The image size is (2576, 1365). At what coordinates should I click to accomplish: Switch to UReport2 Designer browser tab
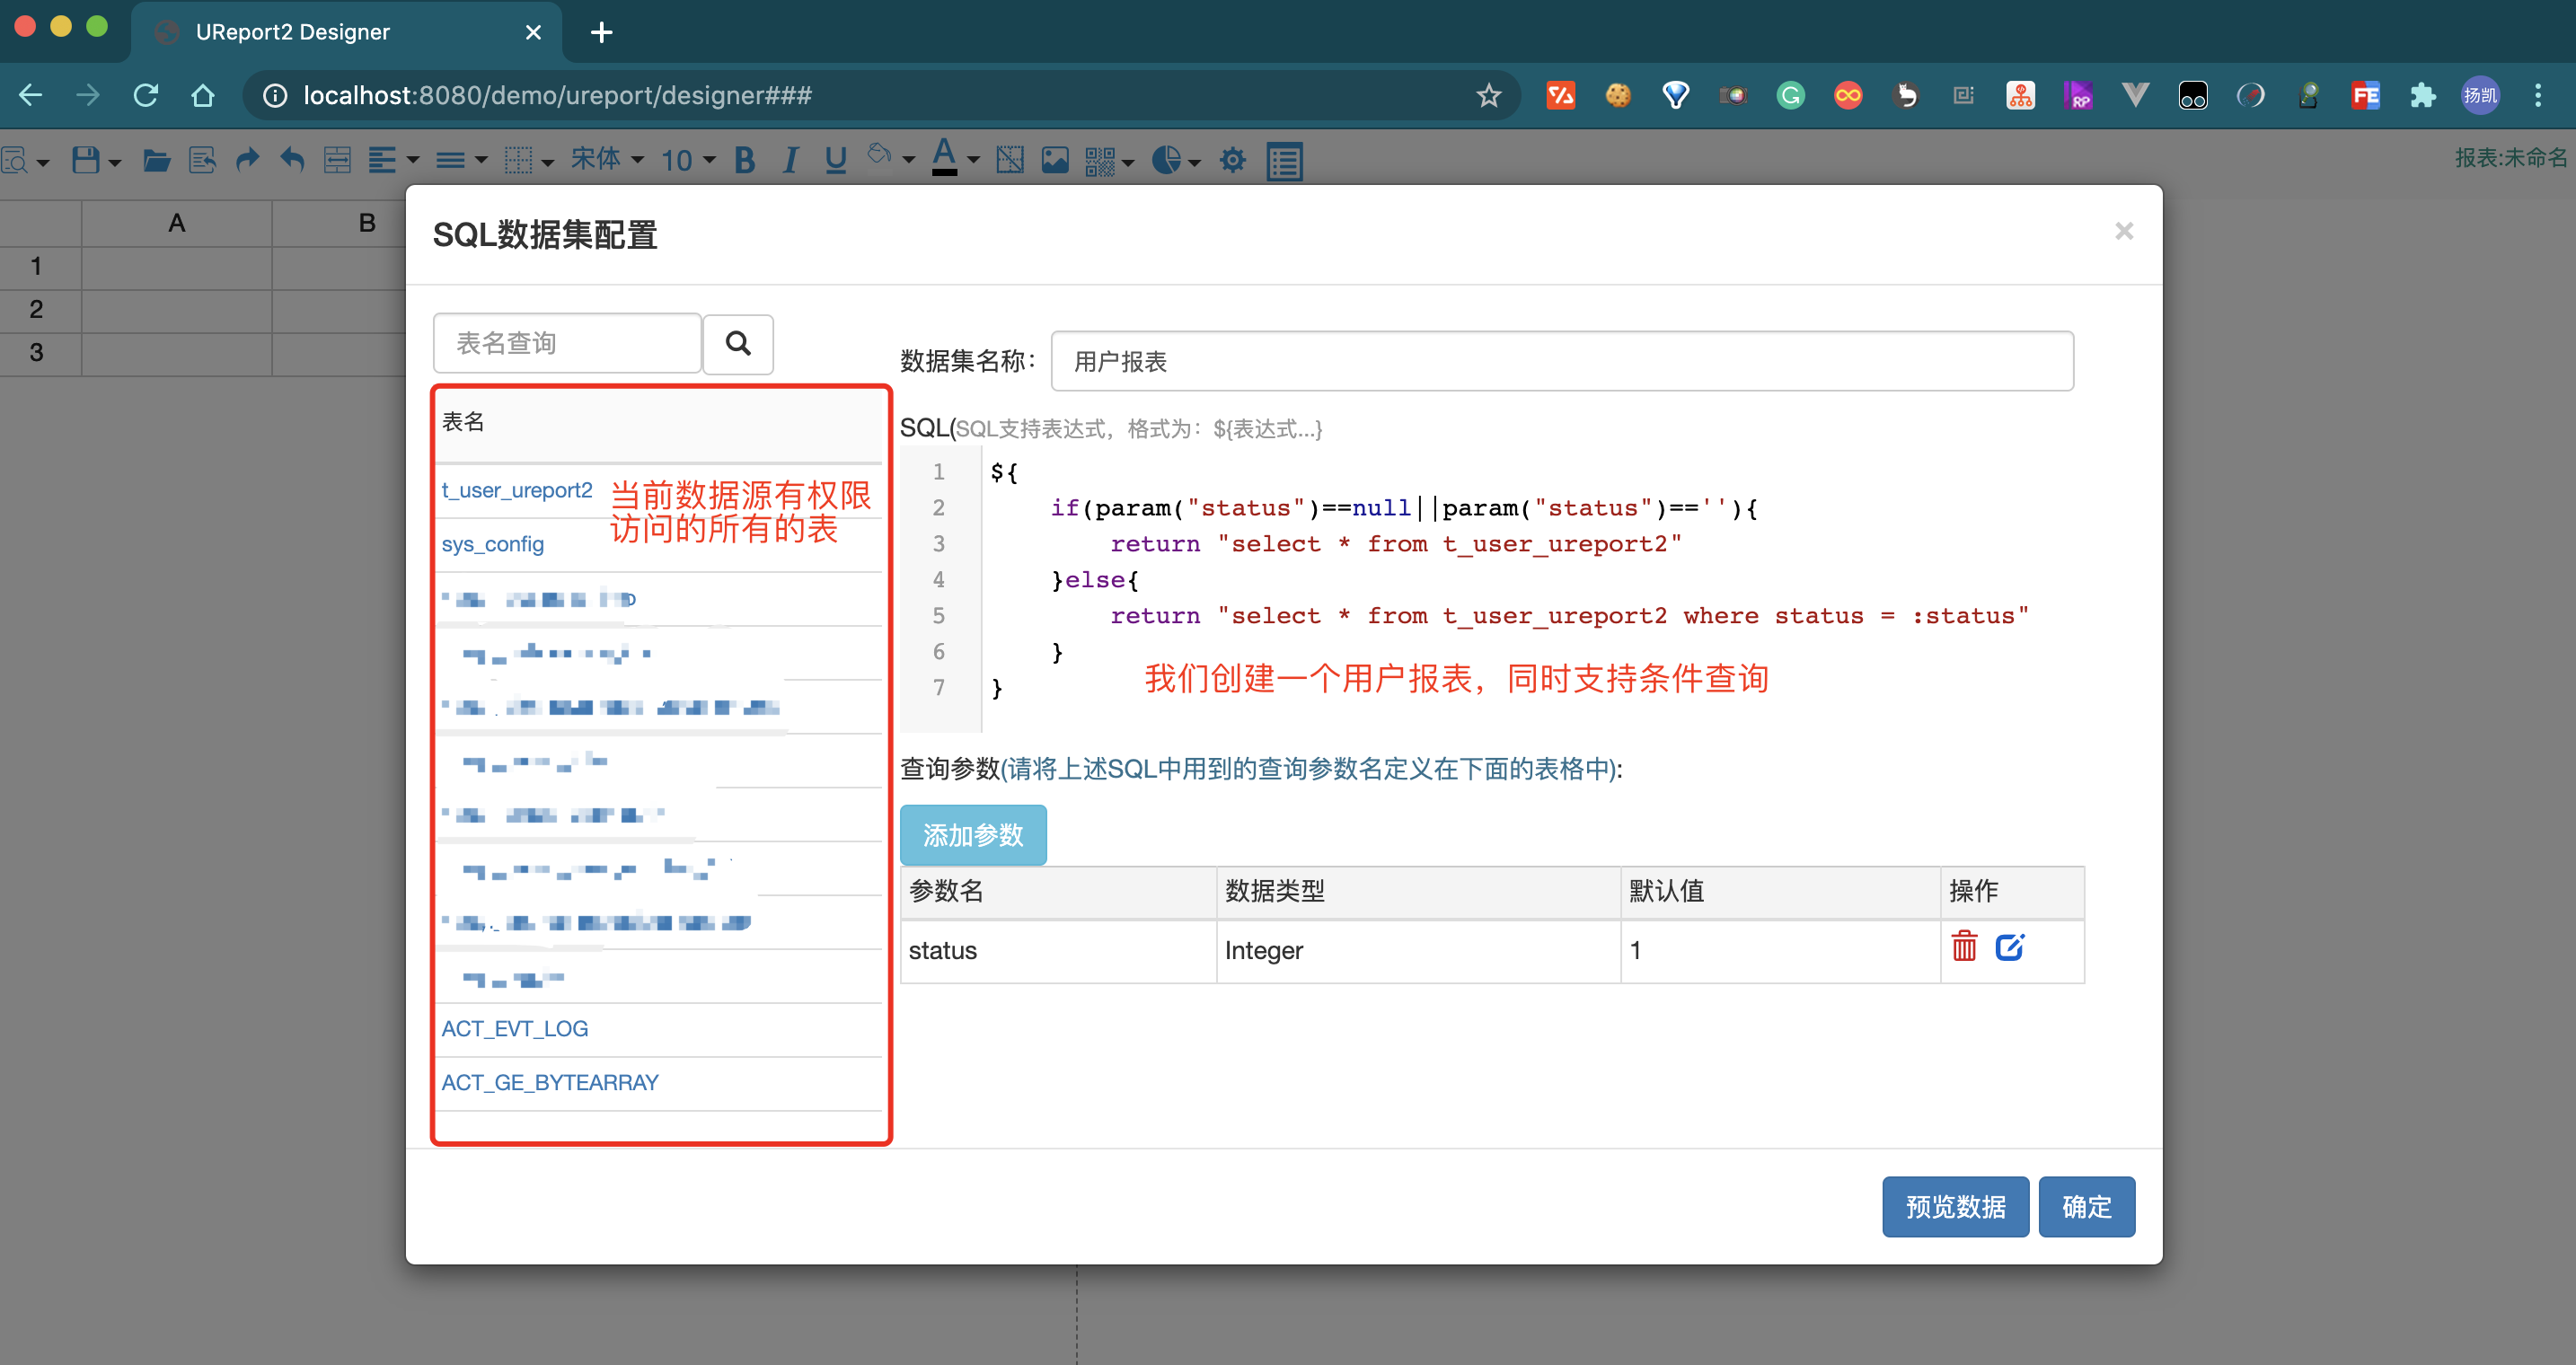click(348, 32)
